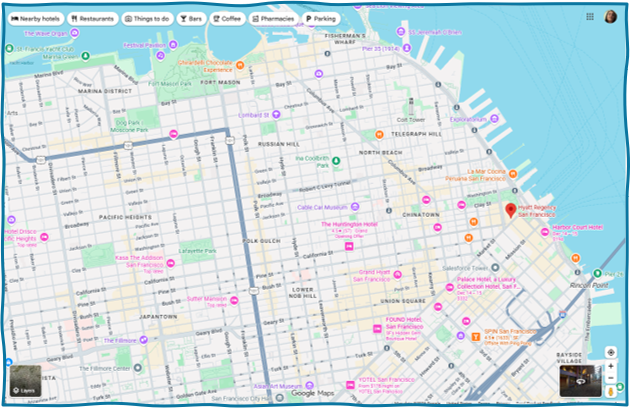This screenshot has height=408, width=631.
Task: Open the Cable Car Museum marker
Action: tap(355, 207)
